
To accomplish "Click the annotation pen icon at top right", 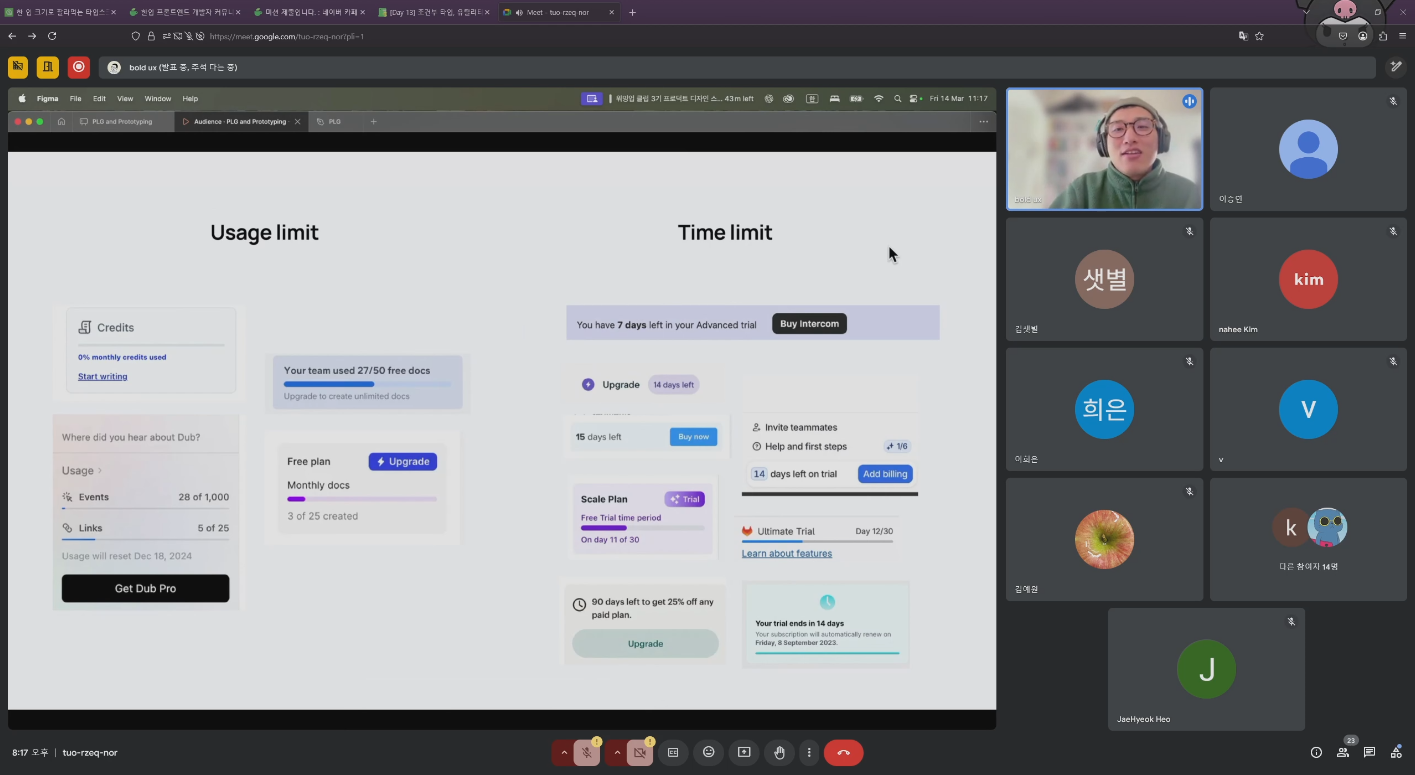I will click(x=1396, y=67).
